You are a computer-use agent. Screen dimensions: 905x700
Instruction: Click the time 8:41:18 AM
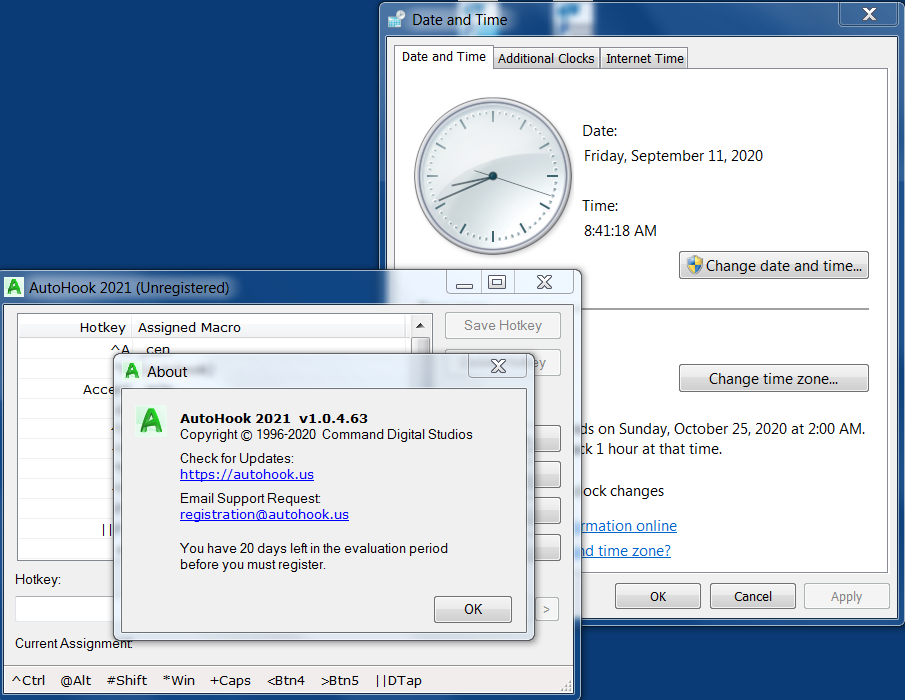pyautogui.click(x=620, y=231)
